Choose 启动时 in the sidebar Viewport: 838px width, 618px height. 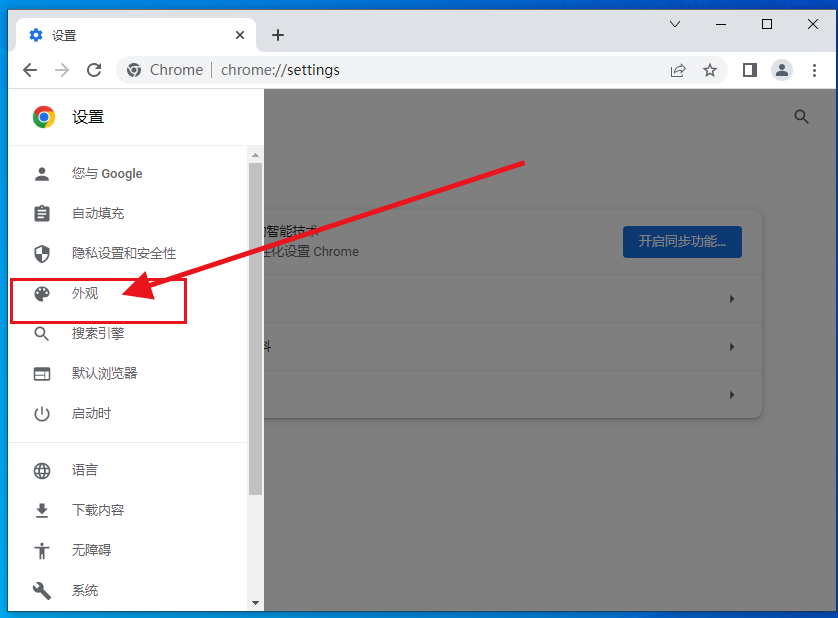pyautogui.click(x=128, y=414)
